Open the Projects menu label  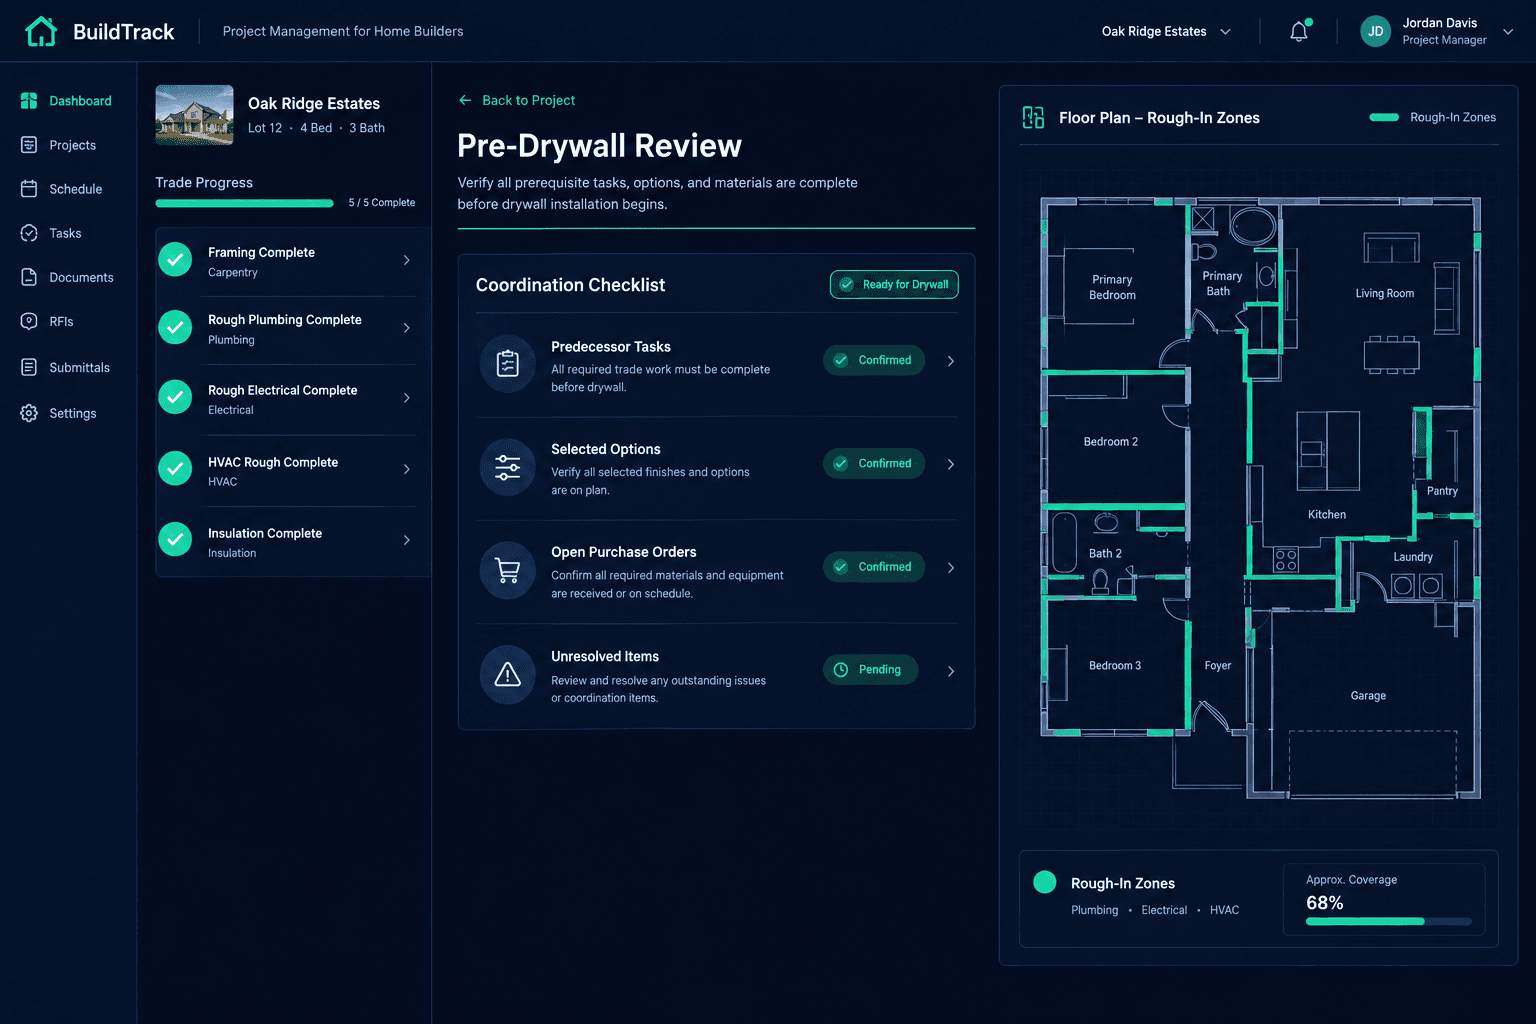click(73, 145)
